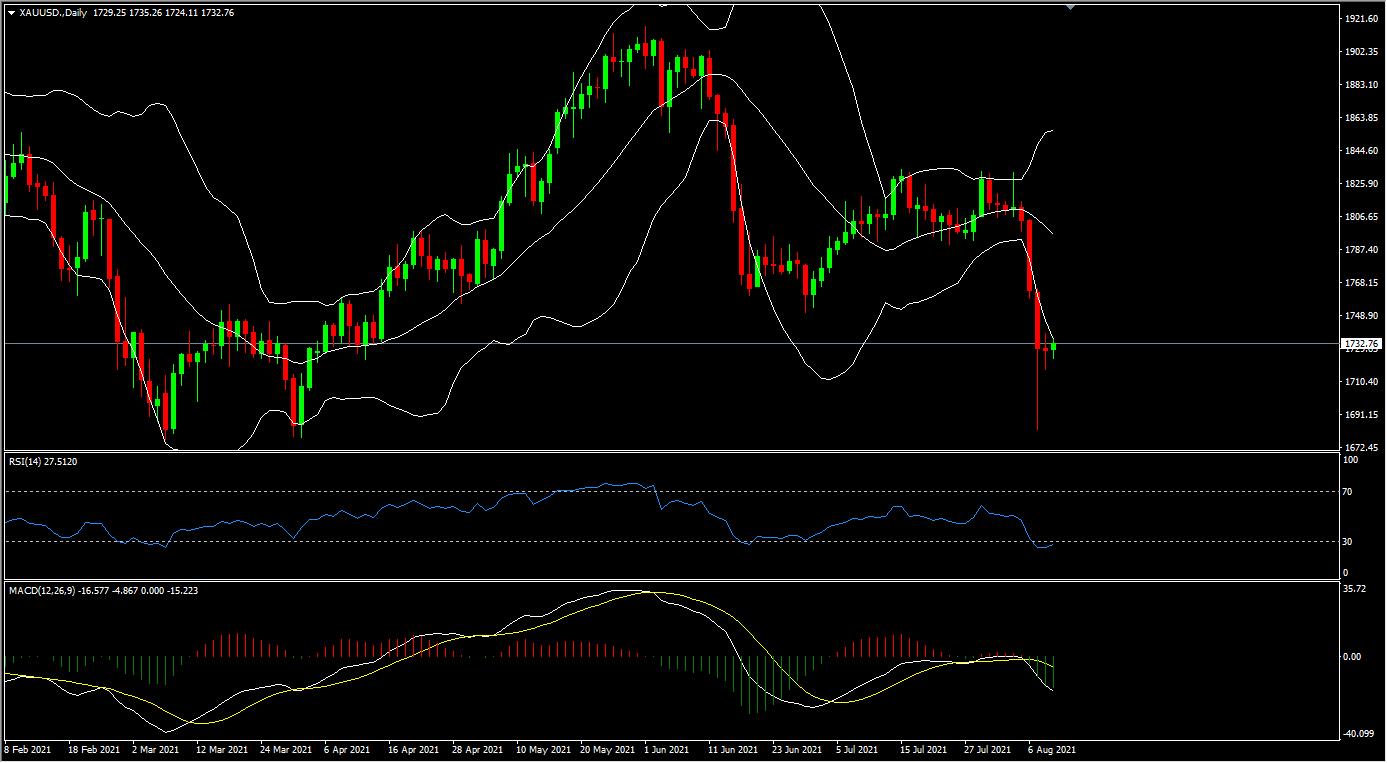Click the RSI(14) indicator label

41,461
